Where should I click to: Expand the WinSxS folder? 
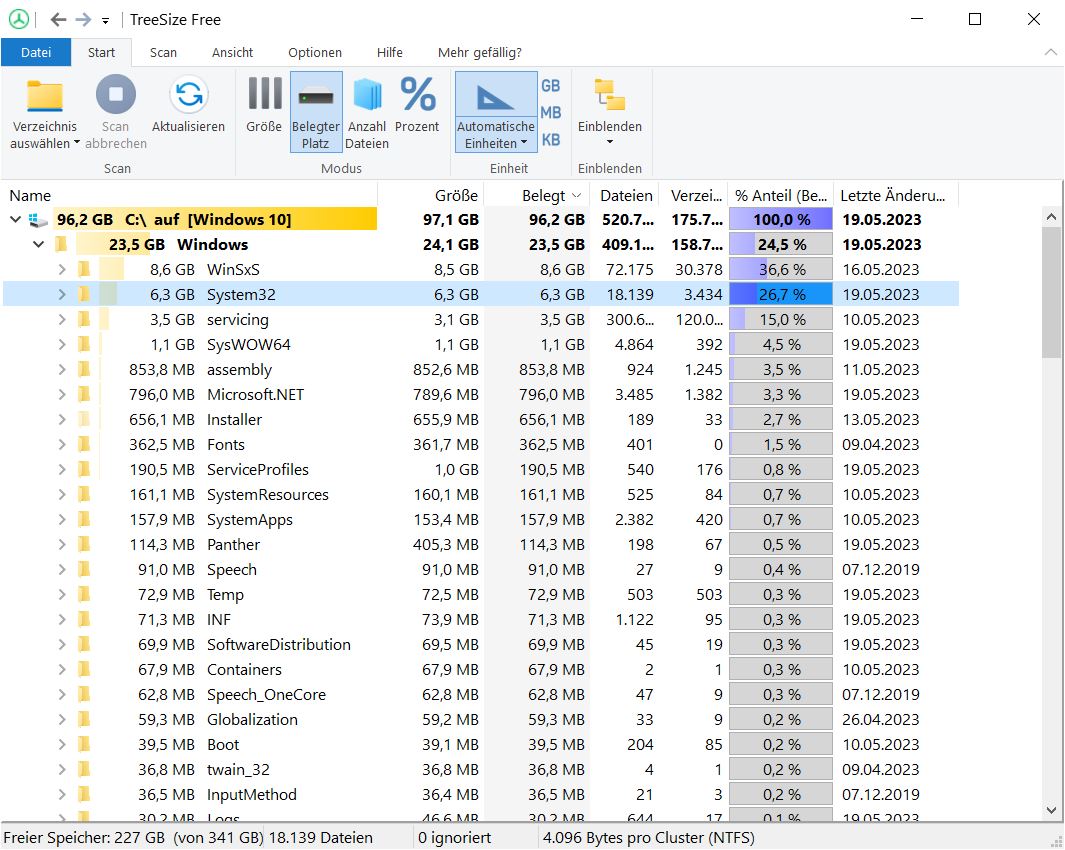pyautogui.click(x=62, y=270)
